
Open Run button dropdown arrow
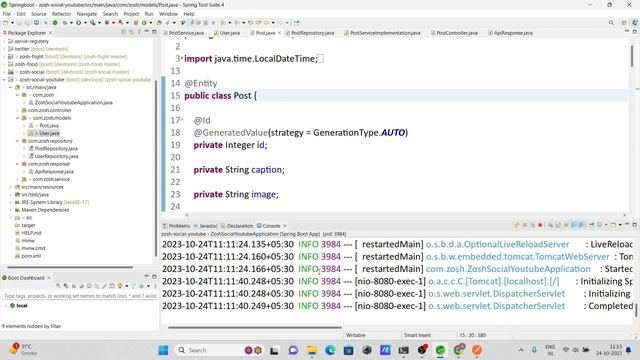coord(84,23)
